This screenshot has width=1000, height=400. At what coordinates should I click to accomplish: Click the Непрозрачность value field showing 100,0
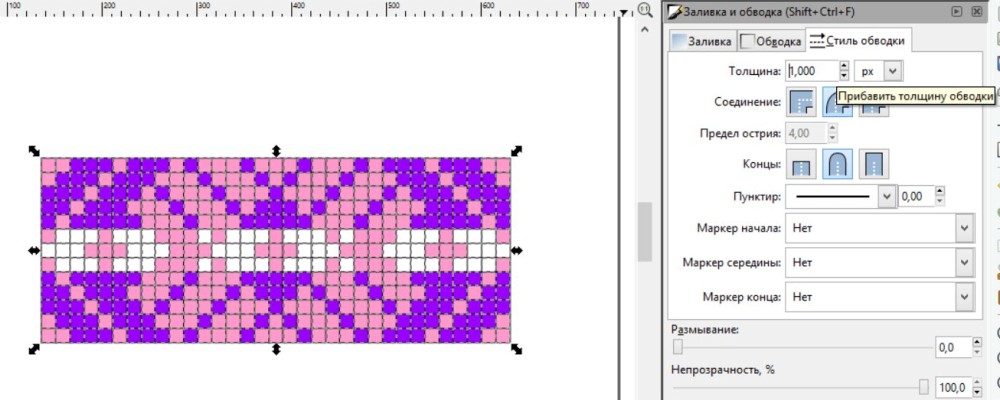[953, 387]
